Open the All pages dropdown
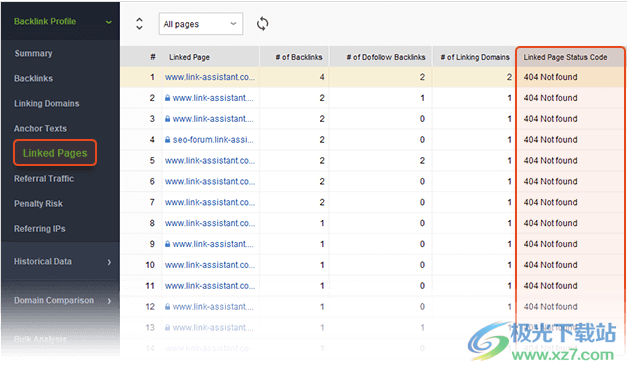 pos(201,24)
